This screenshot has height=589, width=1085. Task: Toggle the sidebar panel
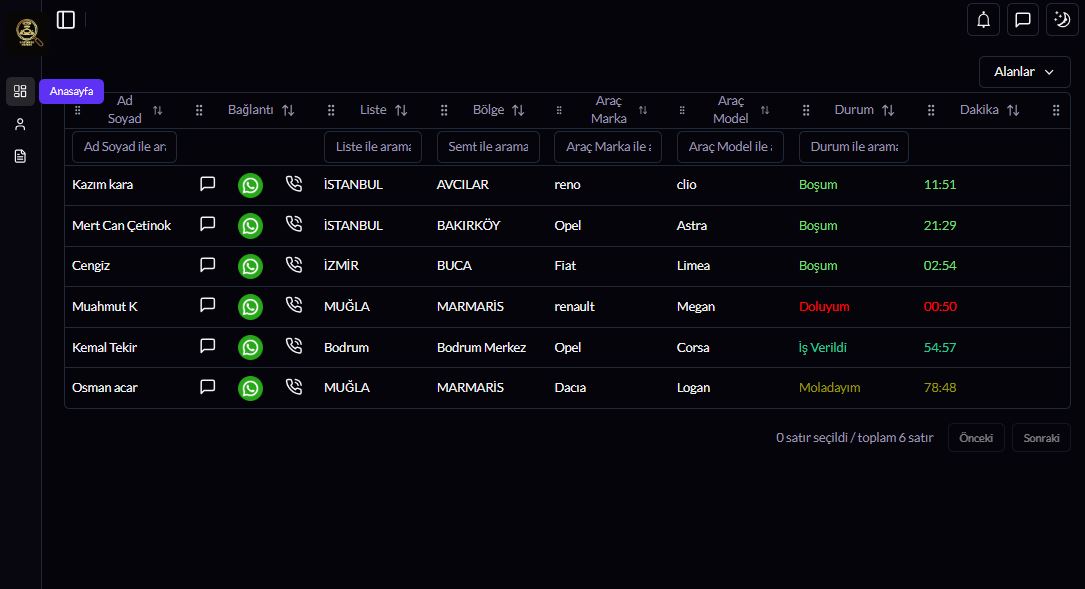coord(66,19)
